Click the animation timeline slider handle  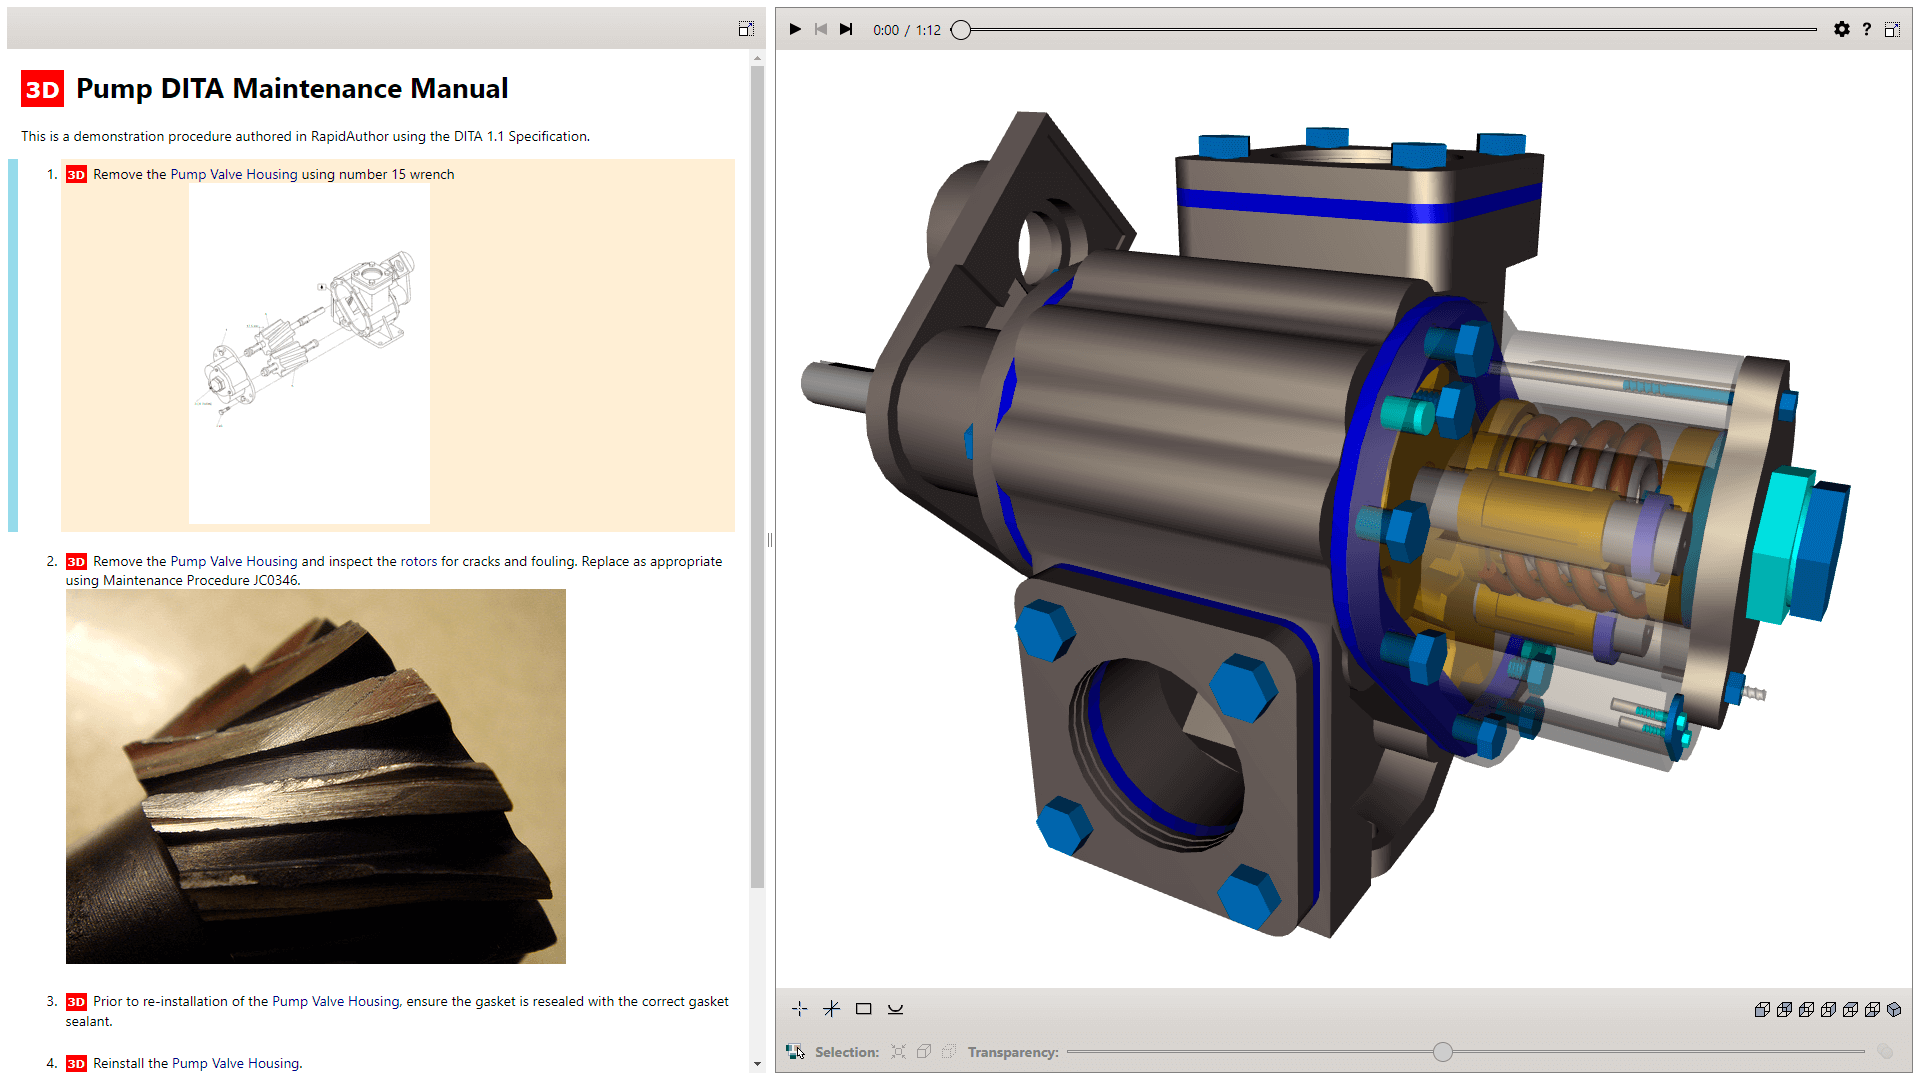961,30
